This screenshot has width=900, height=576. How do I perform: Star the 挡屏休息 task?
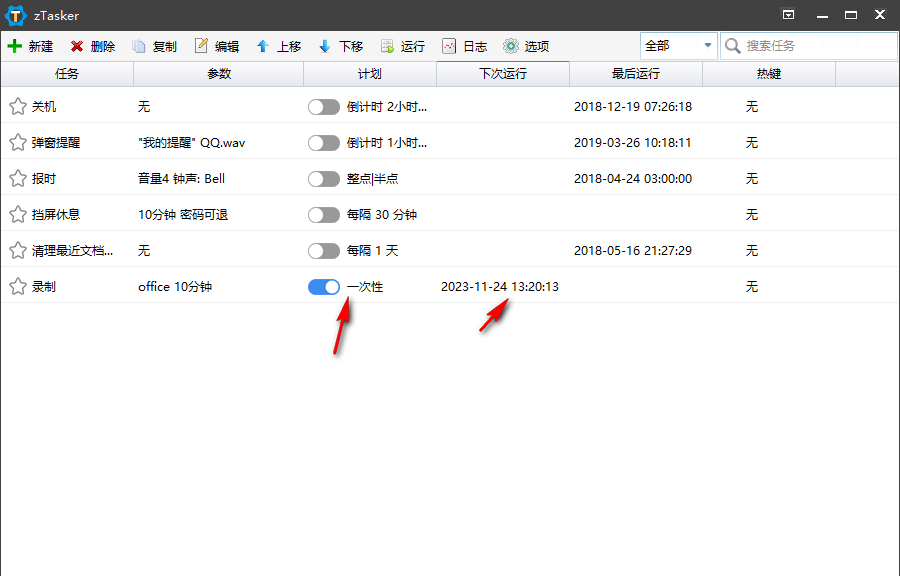18,215
